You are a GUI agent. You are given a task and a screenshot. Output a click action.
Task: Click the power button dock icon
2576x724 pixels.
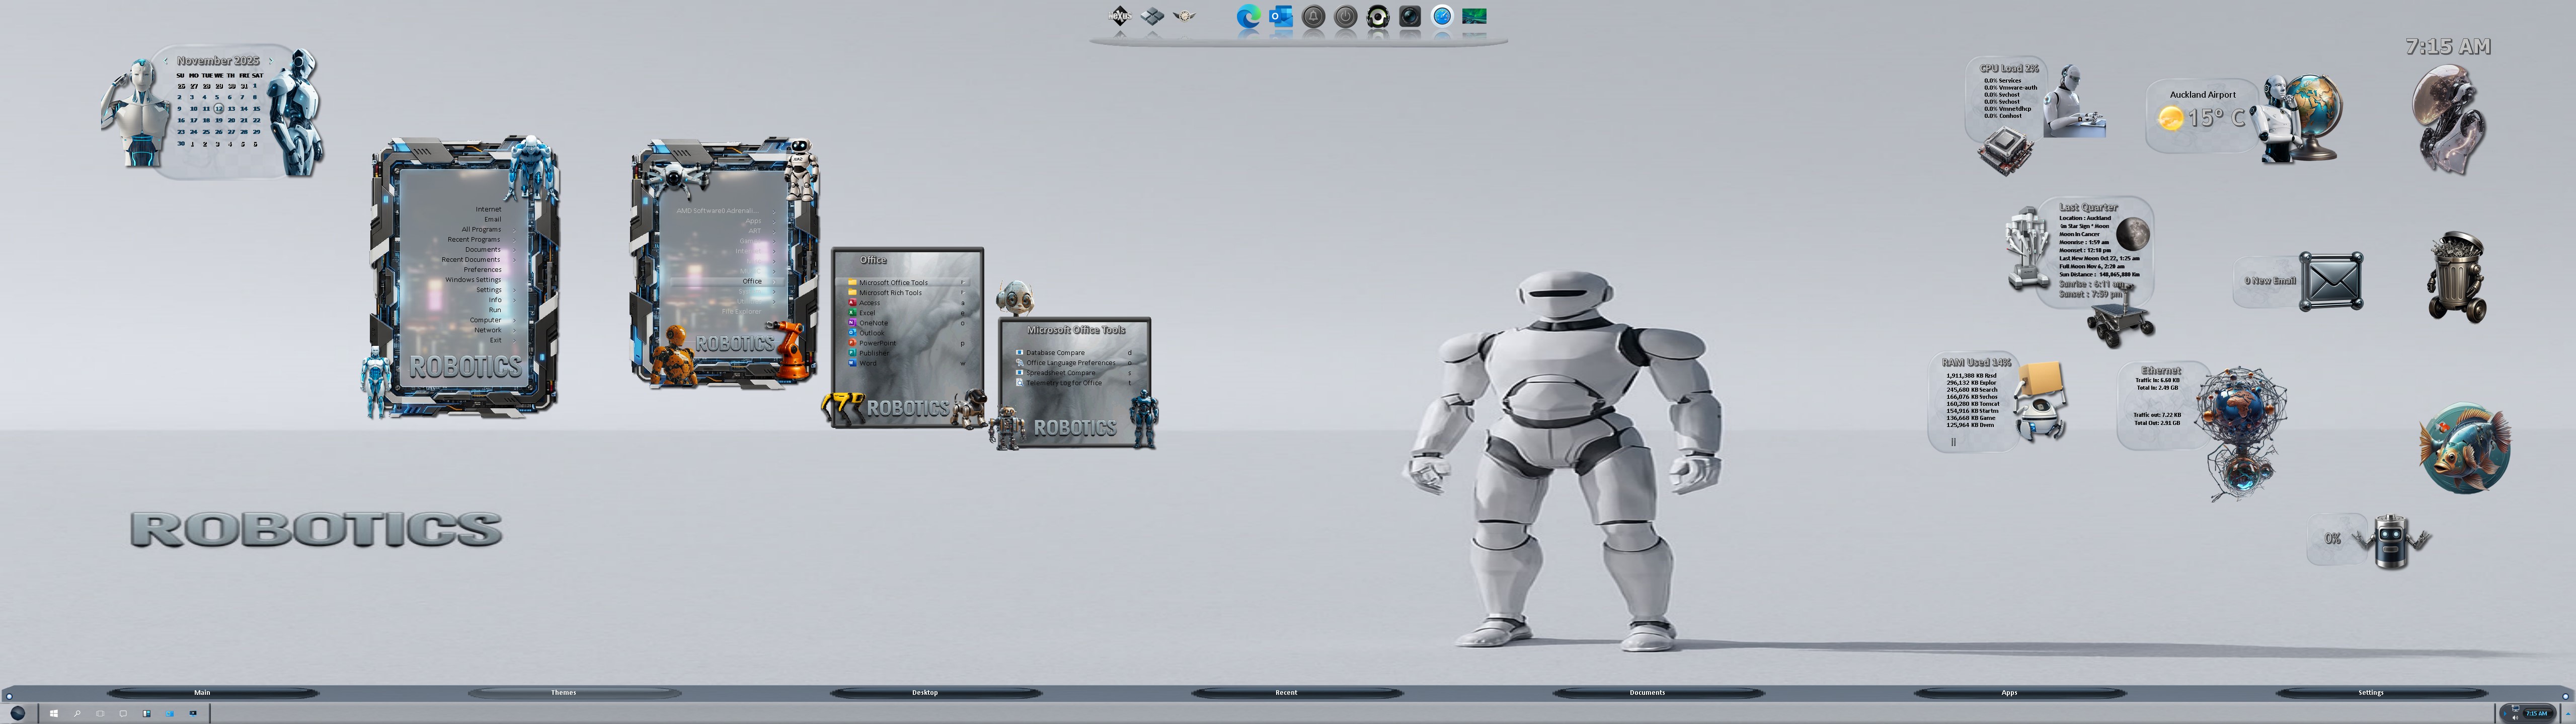coord(1346,17)
